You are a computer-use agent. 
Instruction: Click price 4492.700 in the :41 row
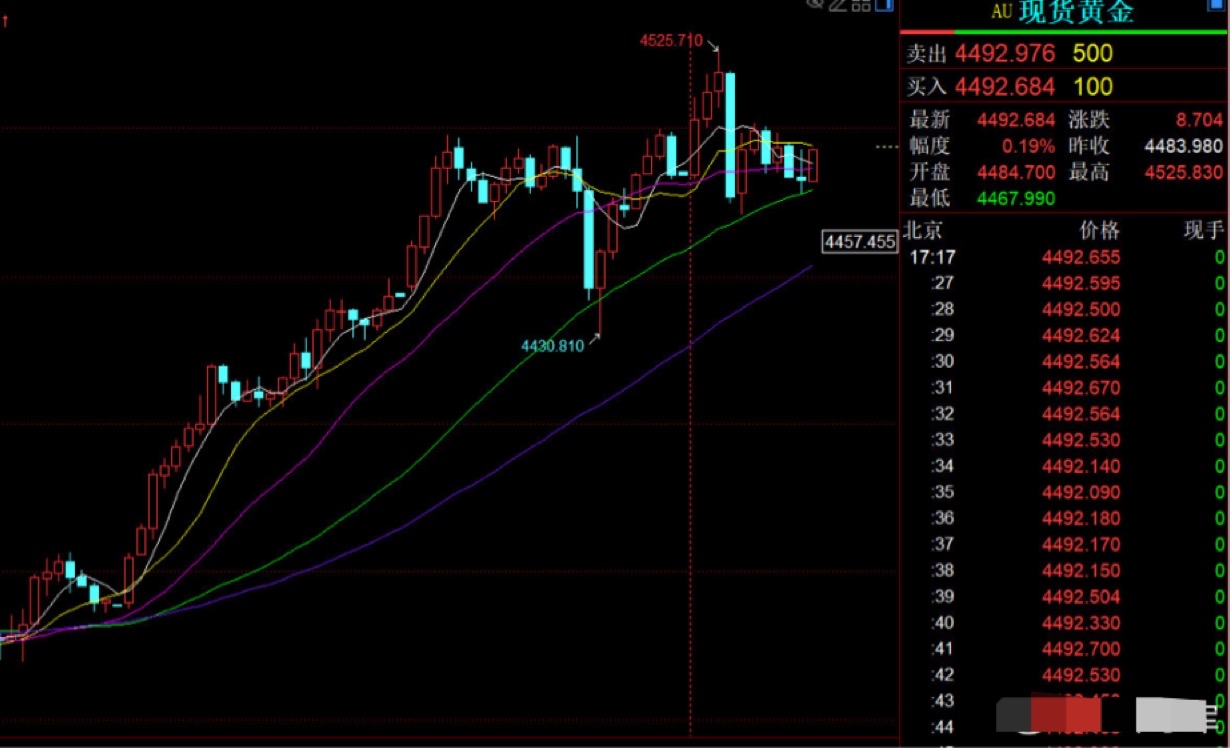click(1081, 649)
